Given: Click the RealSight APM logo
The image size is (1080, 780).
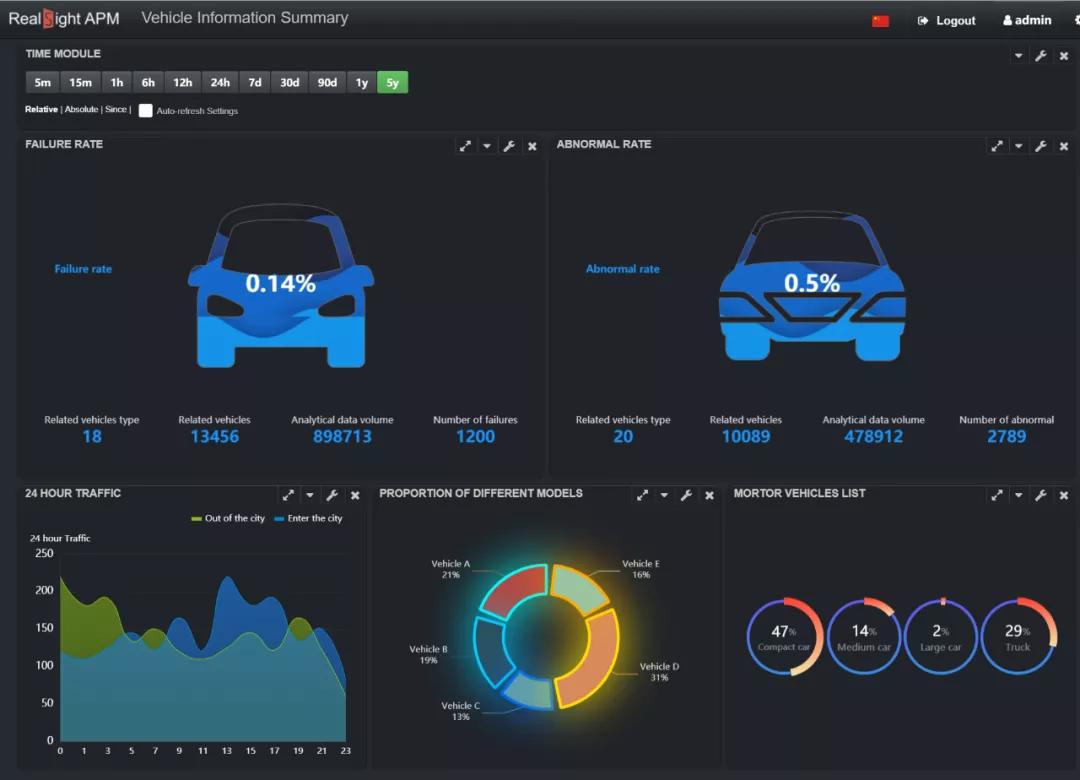Looking at the screenshot, I should [63, 19].
